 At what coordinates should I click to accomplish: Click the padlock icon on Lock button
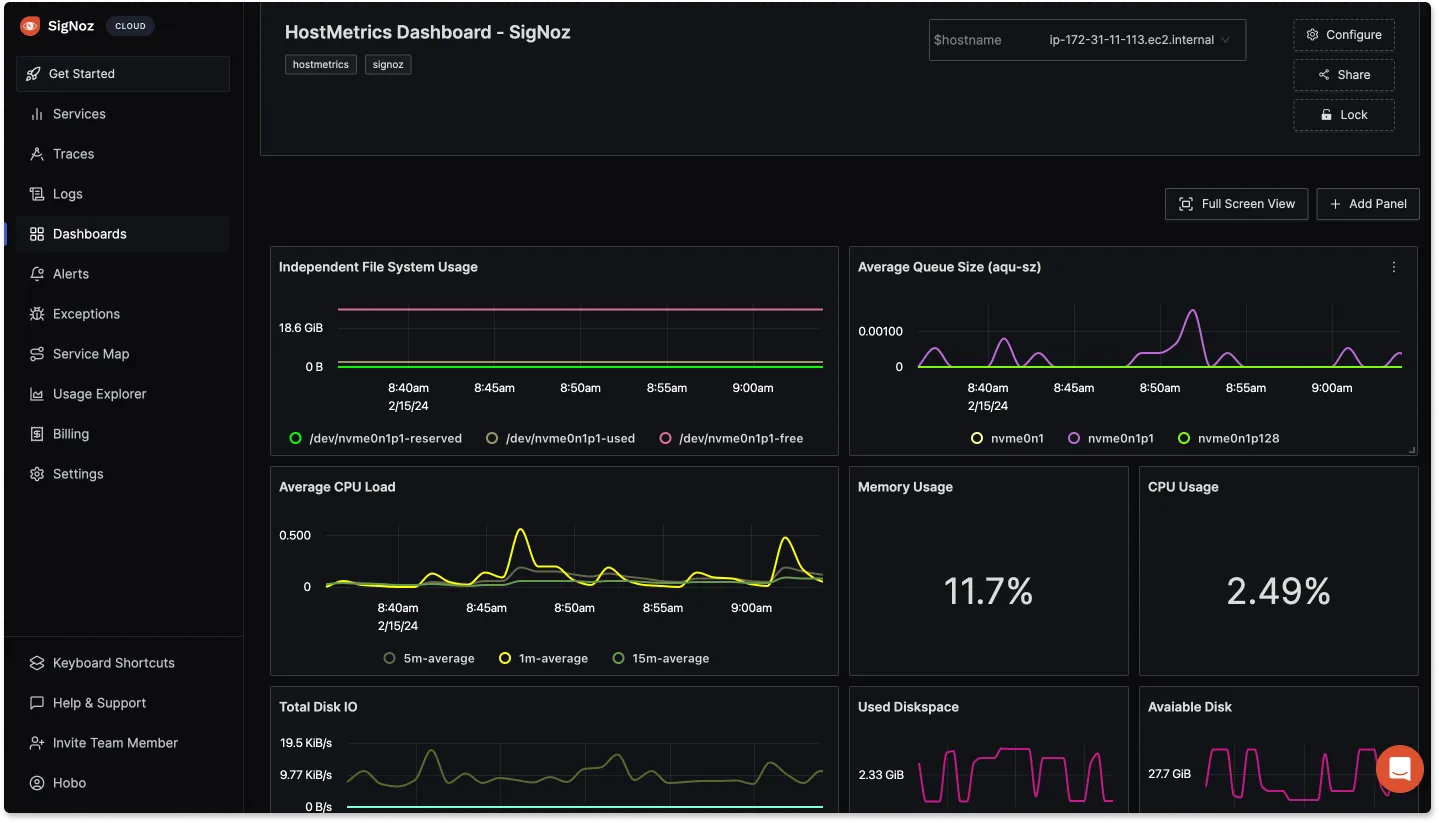1327,115
